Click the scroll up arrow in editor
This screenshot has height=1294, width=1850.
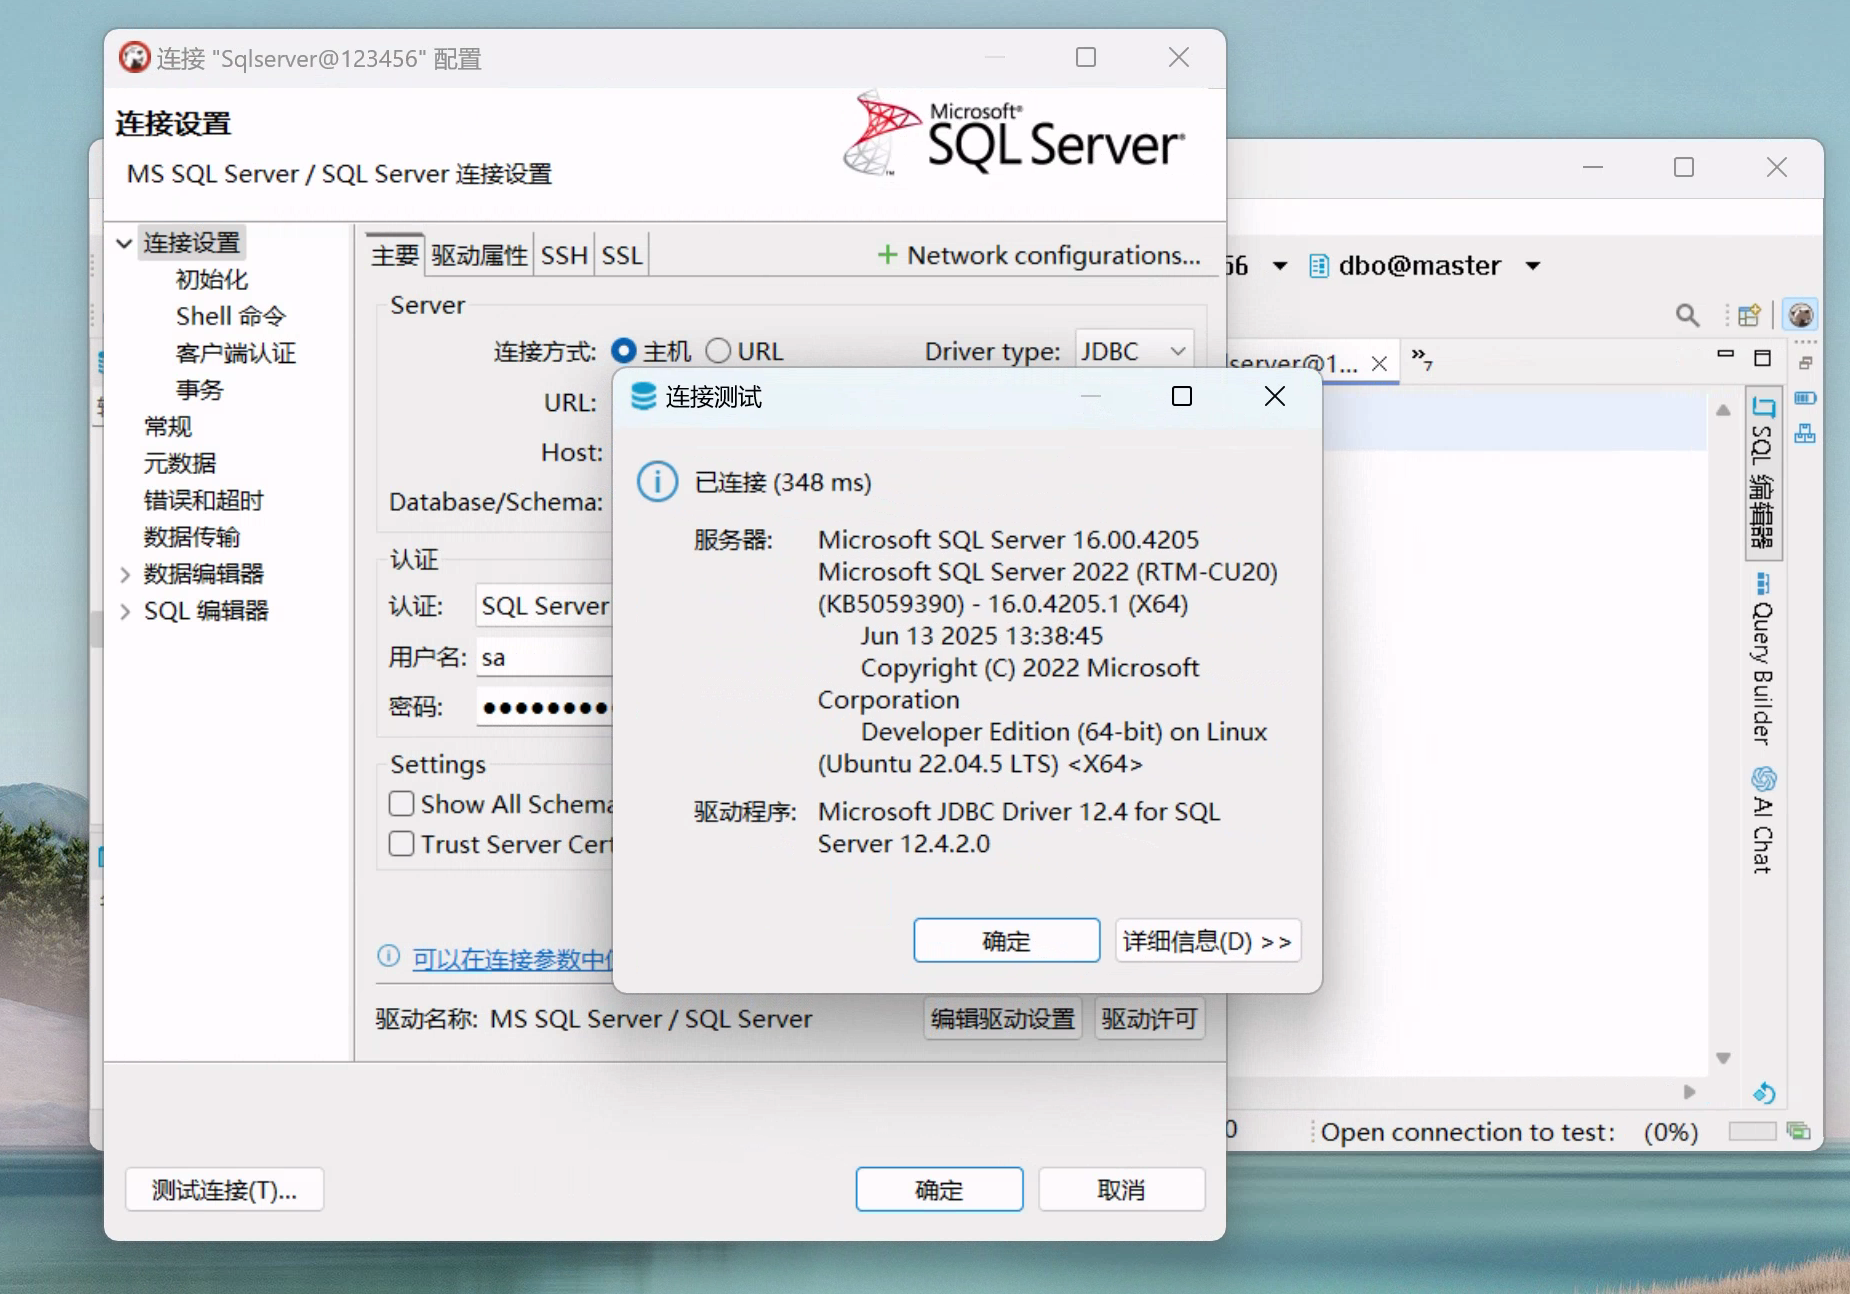point(1723,410)
